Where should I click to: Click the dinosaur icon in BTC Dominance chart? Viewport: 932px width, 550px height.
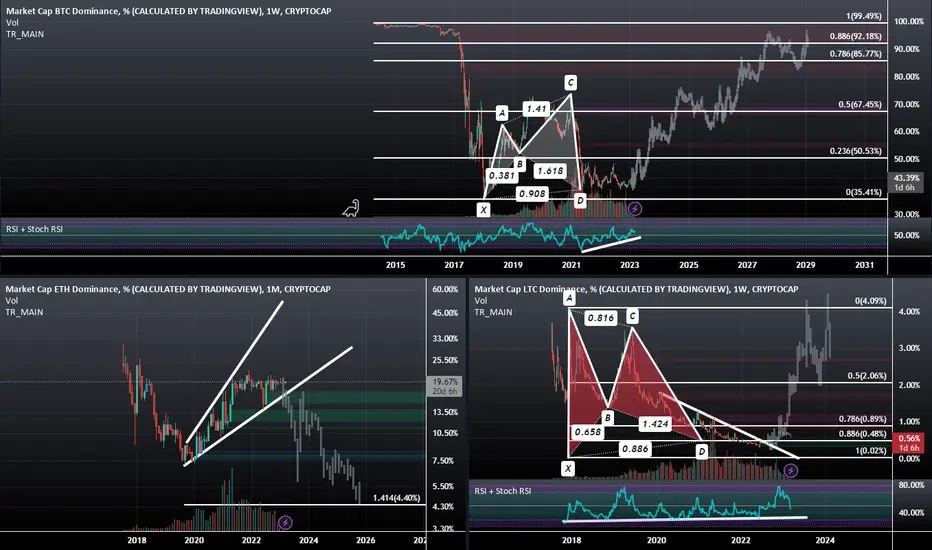tap(351, 208)
